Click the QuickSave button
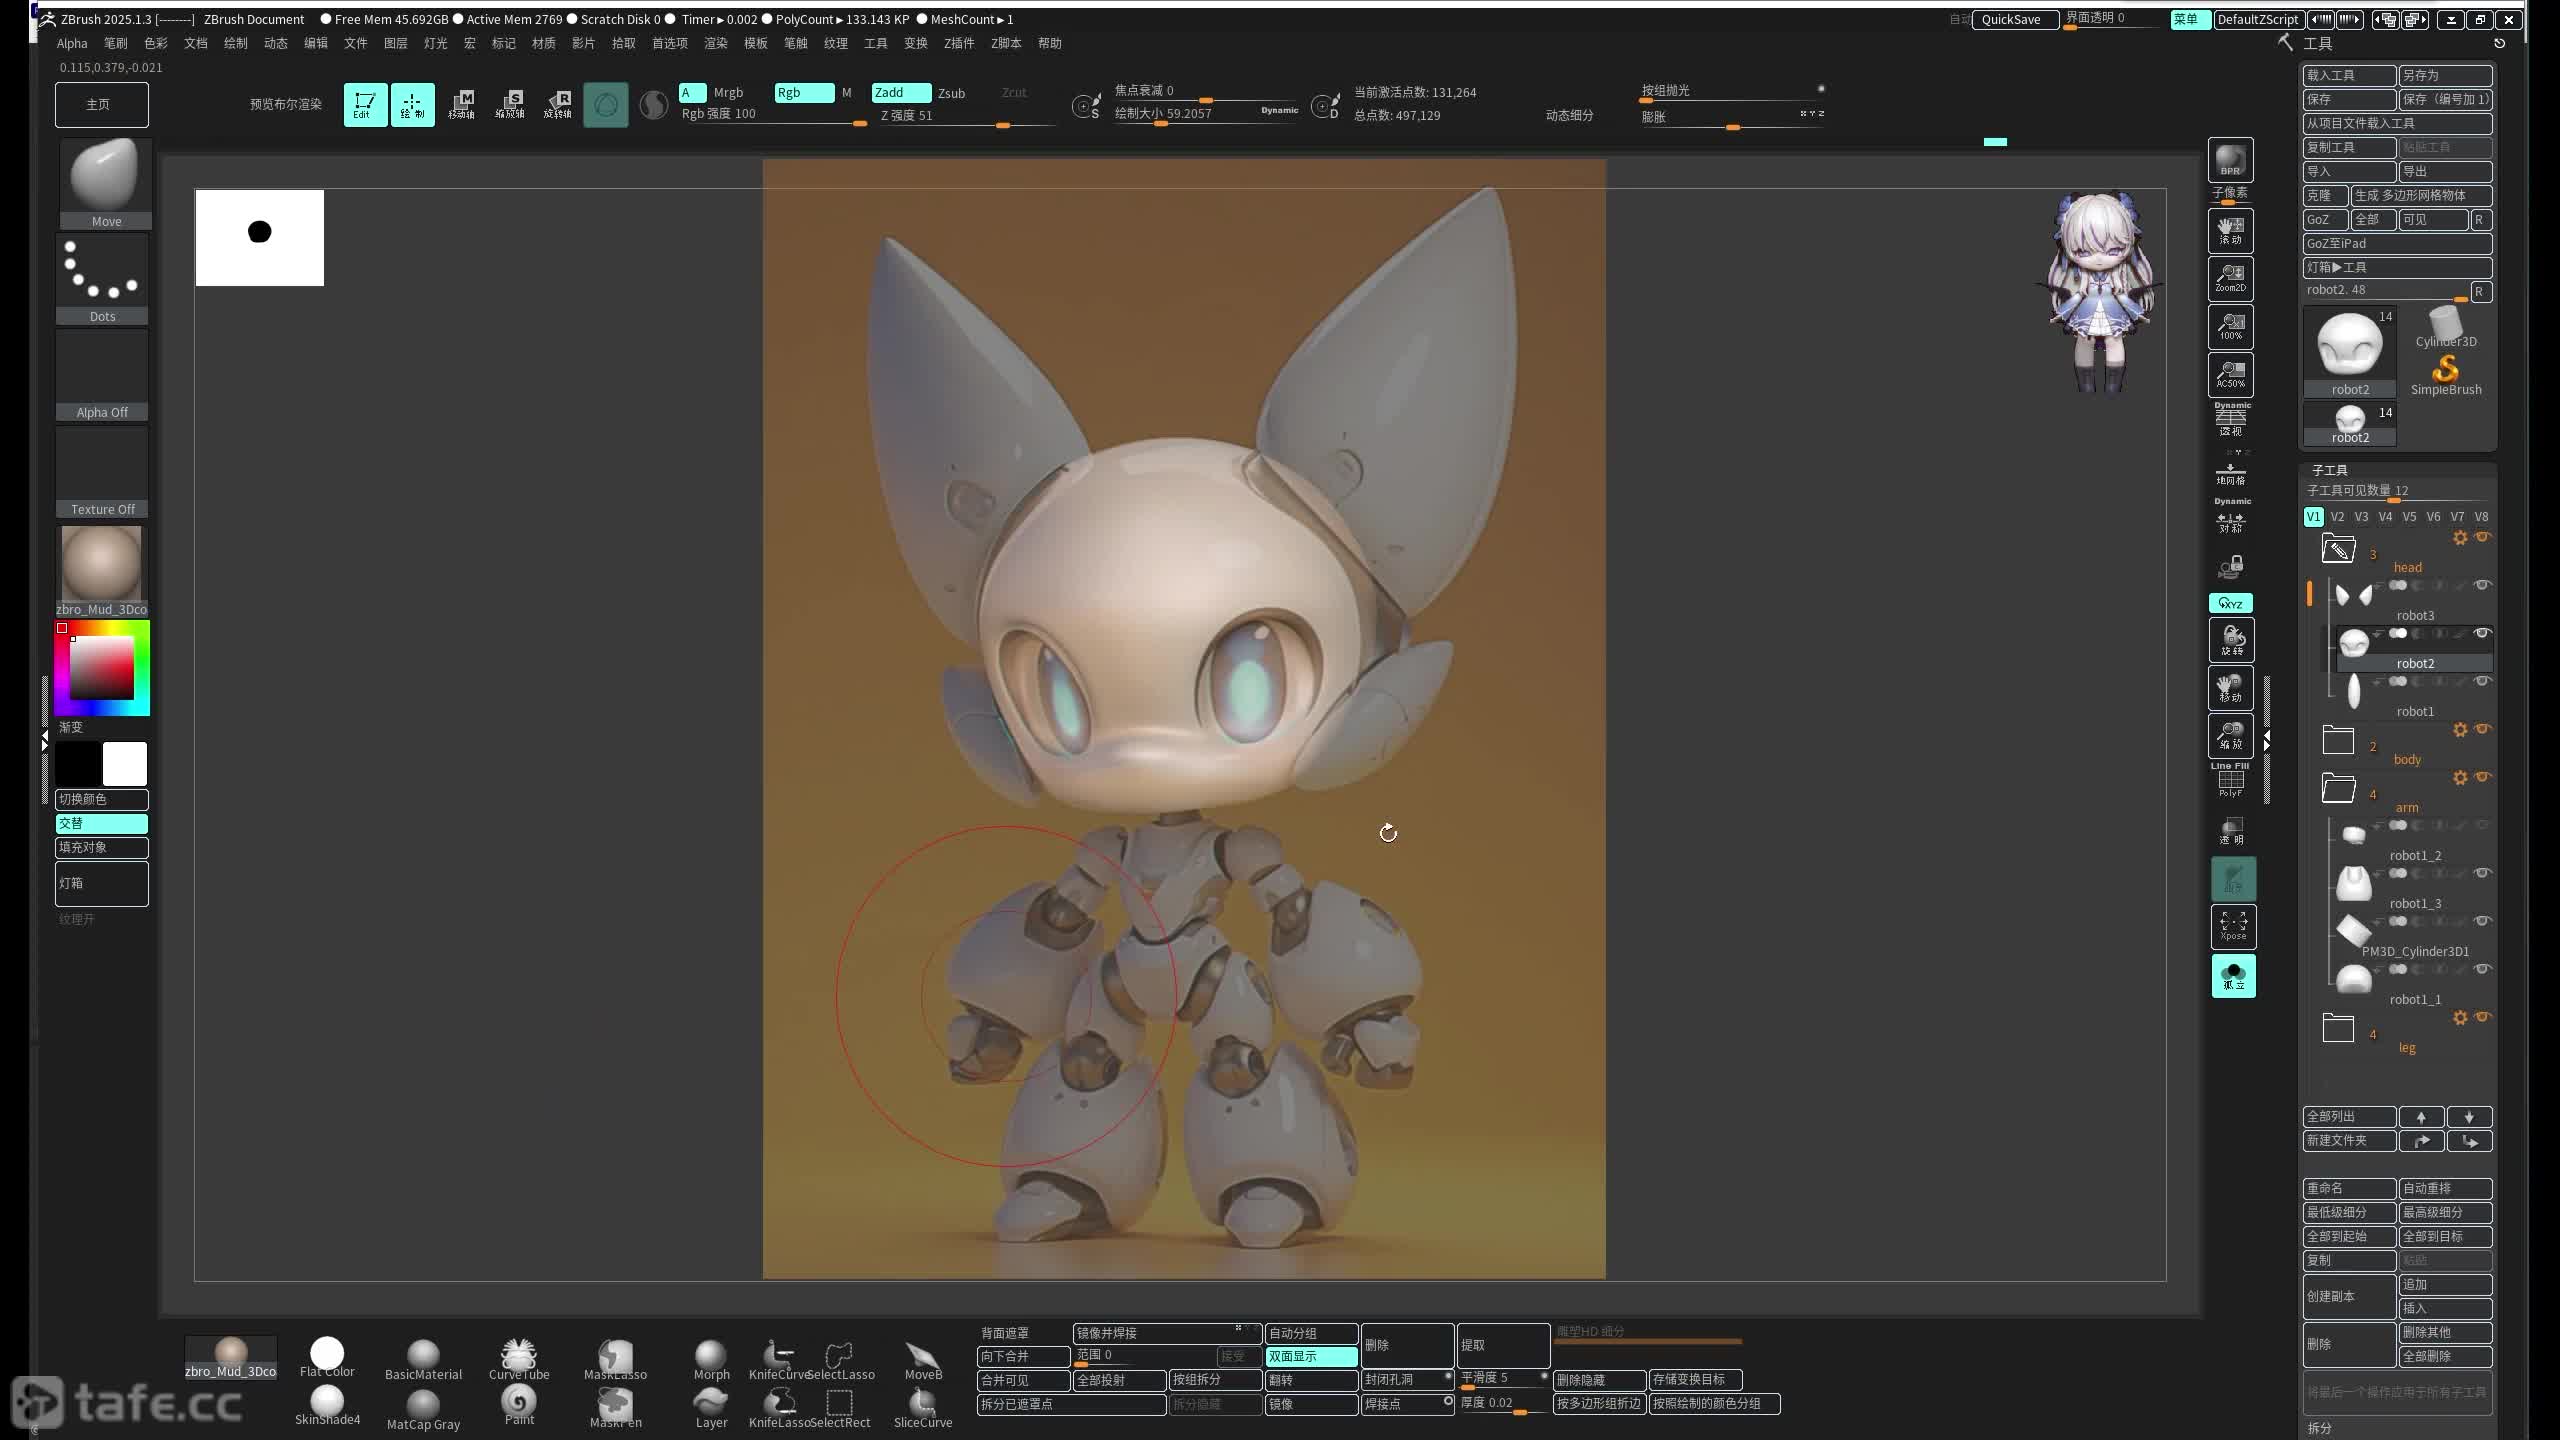Screen dimensions: 2560x1440 [2013, 19]
